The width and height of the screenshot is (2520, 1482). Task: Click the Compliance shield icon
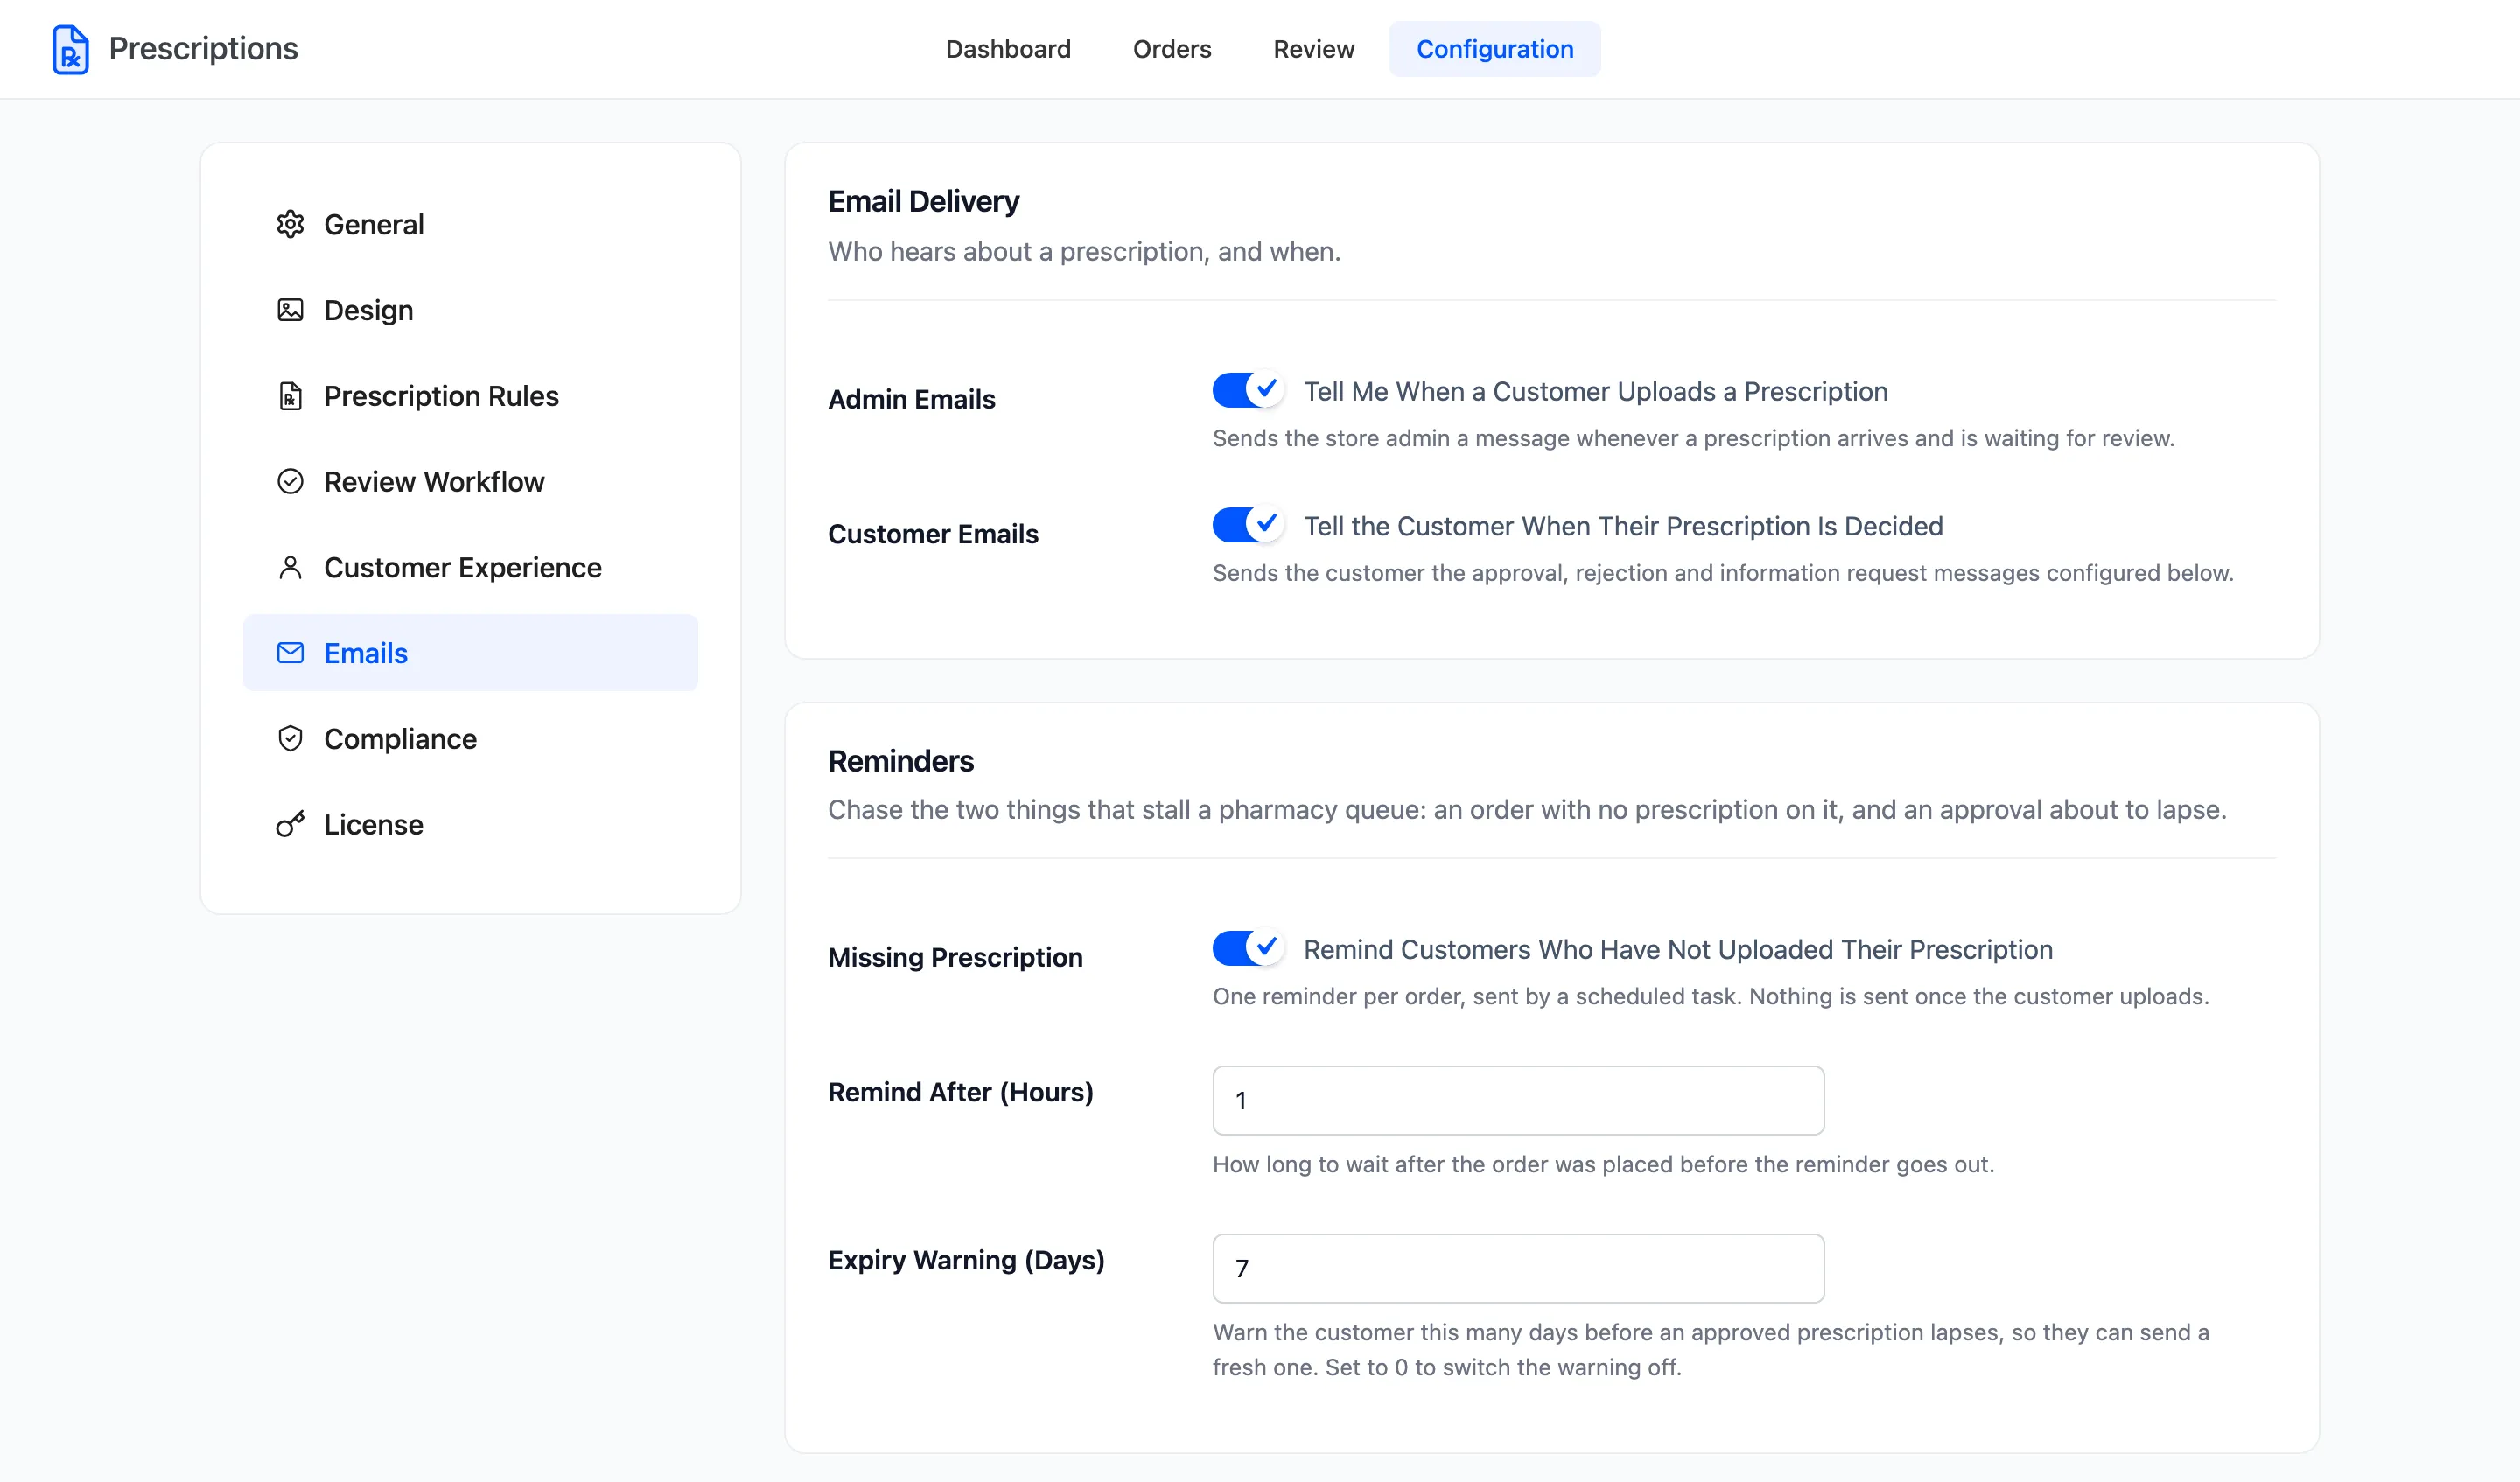[x=290, y=739]
